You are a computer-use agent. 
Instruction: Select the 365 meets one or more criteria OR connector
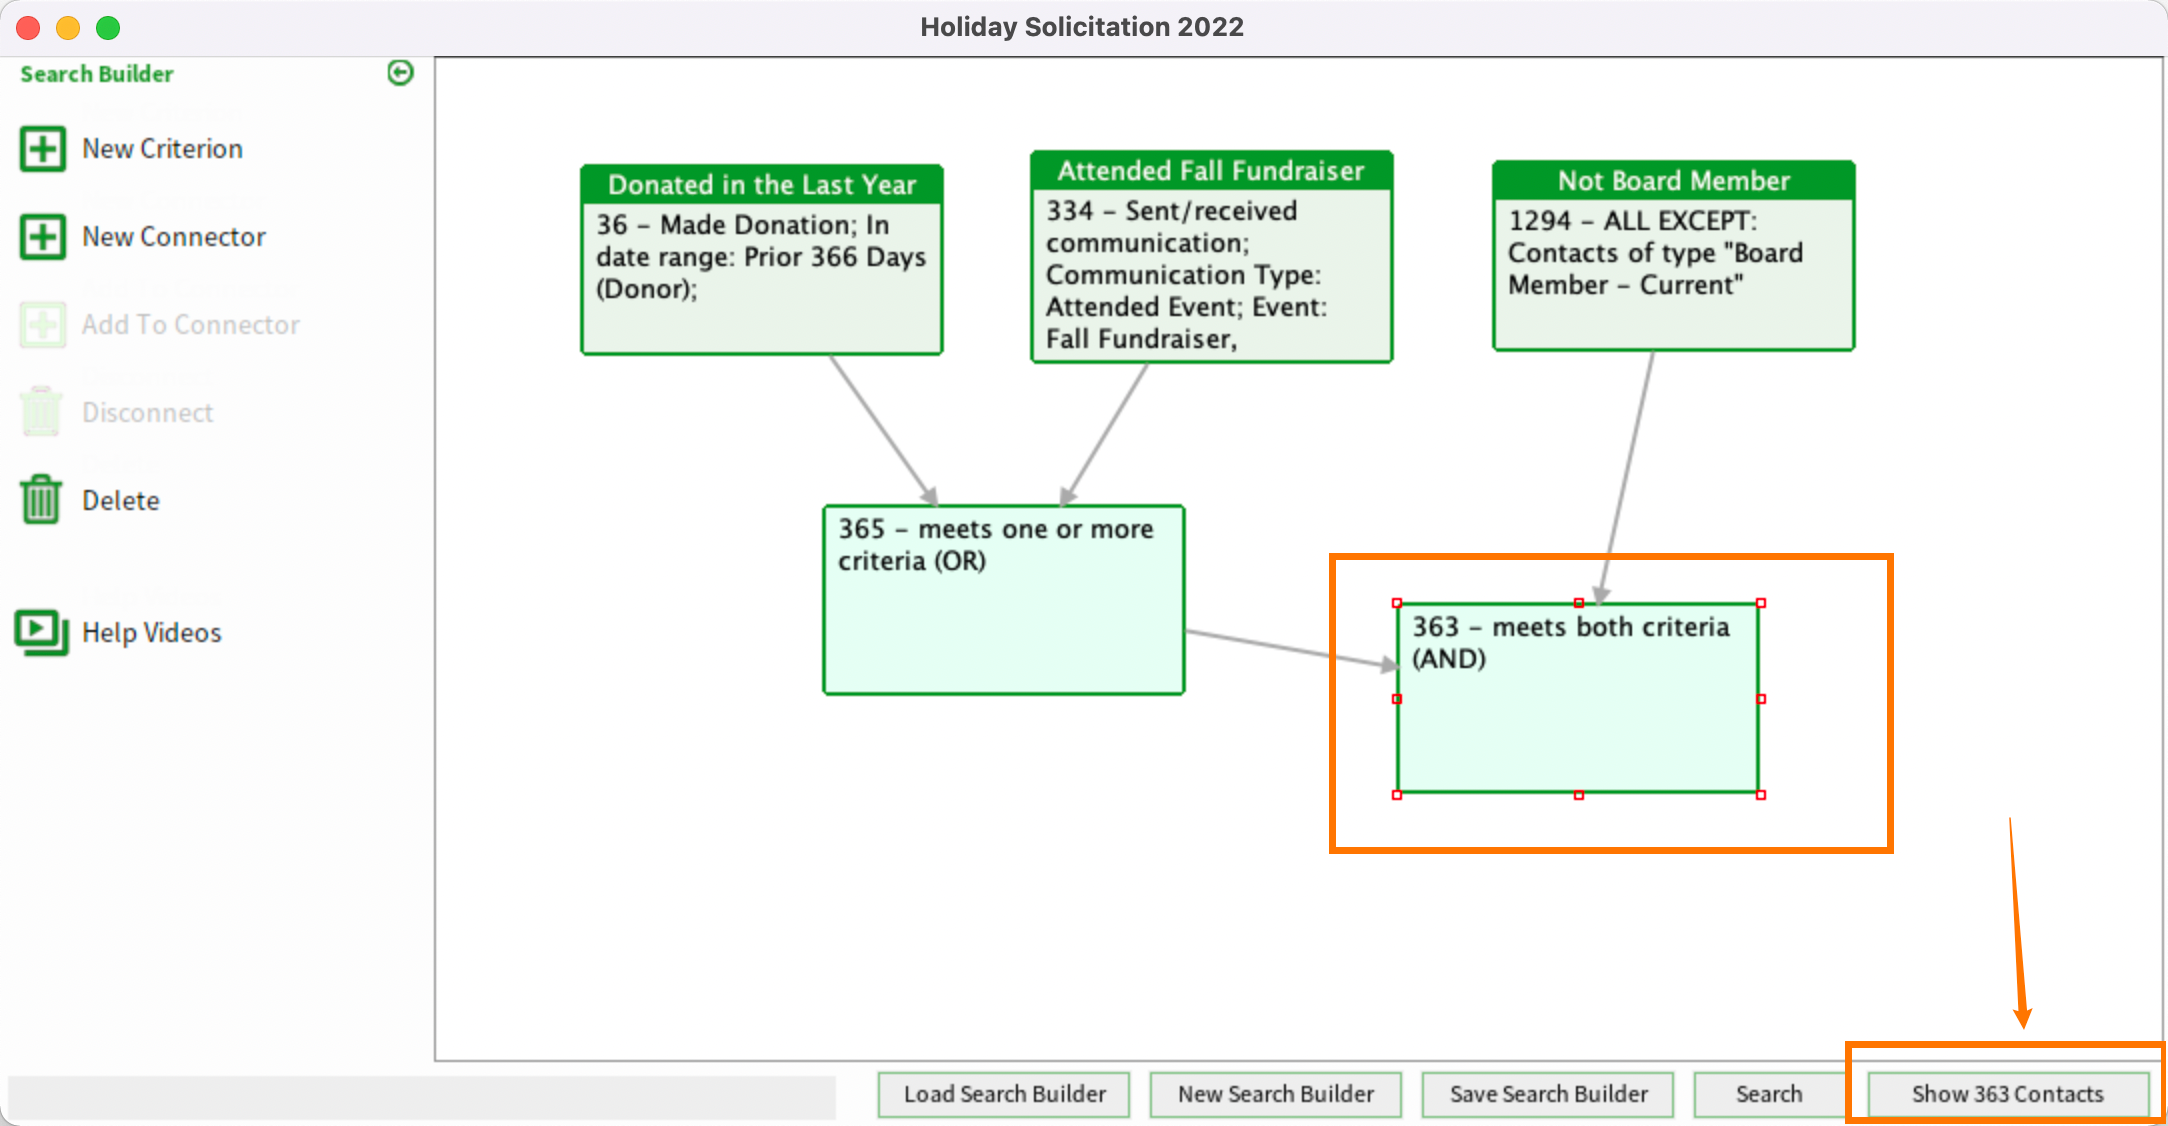point(1004,600)
